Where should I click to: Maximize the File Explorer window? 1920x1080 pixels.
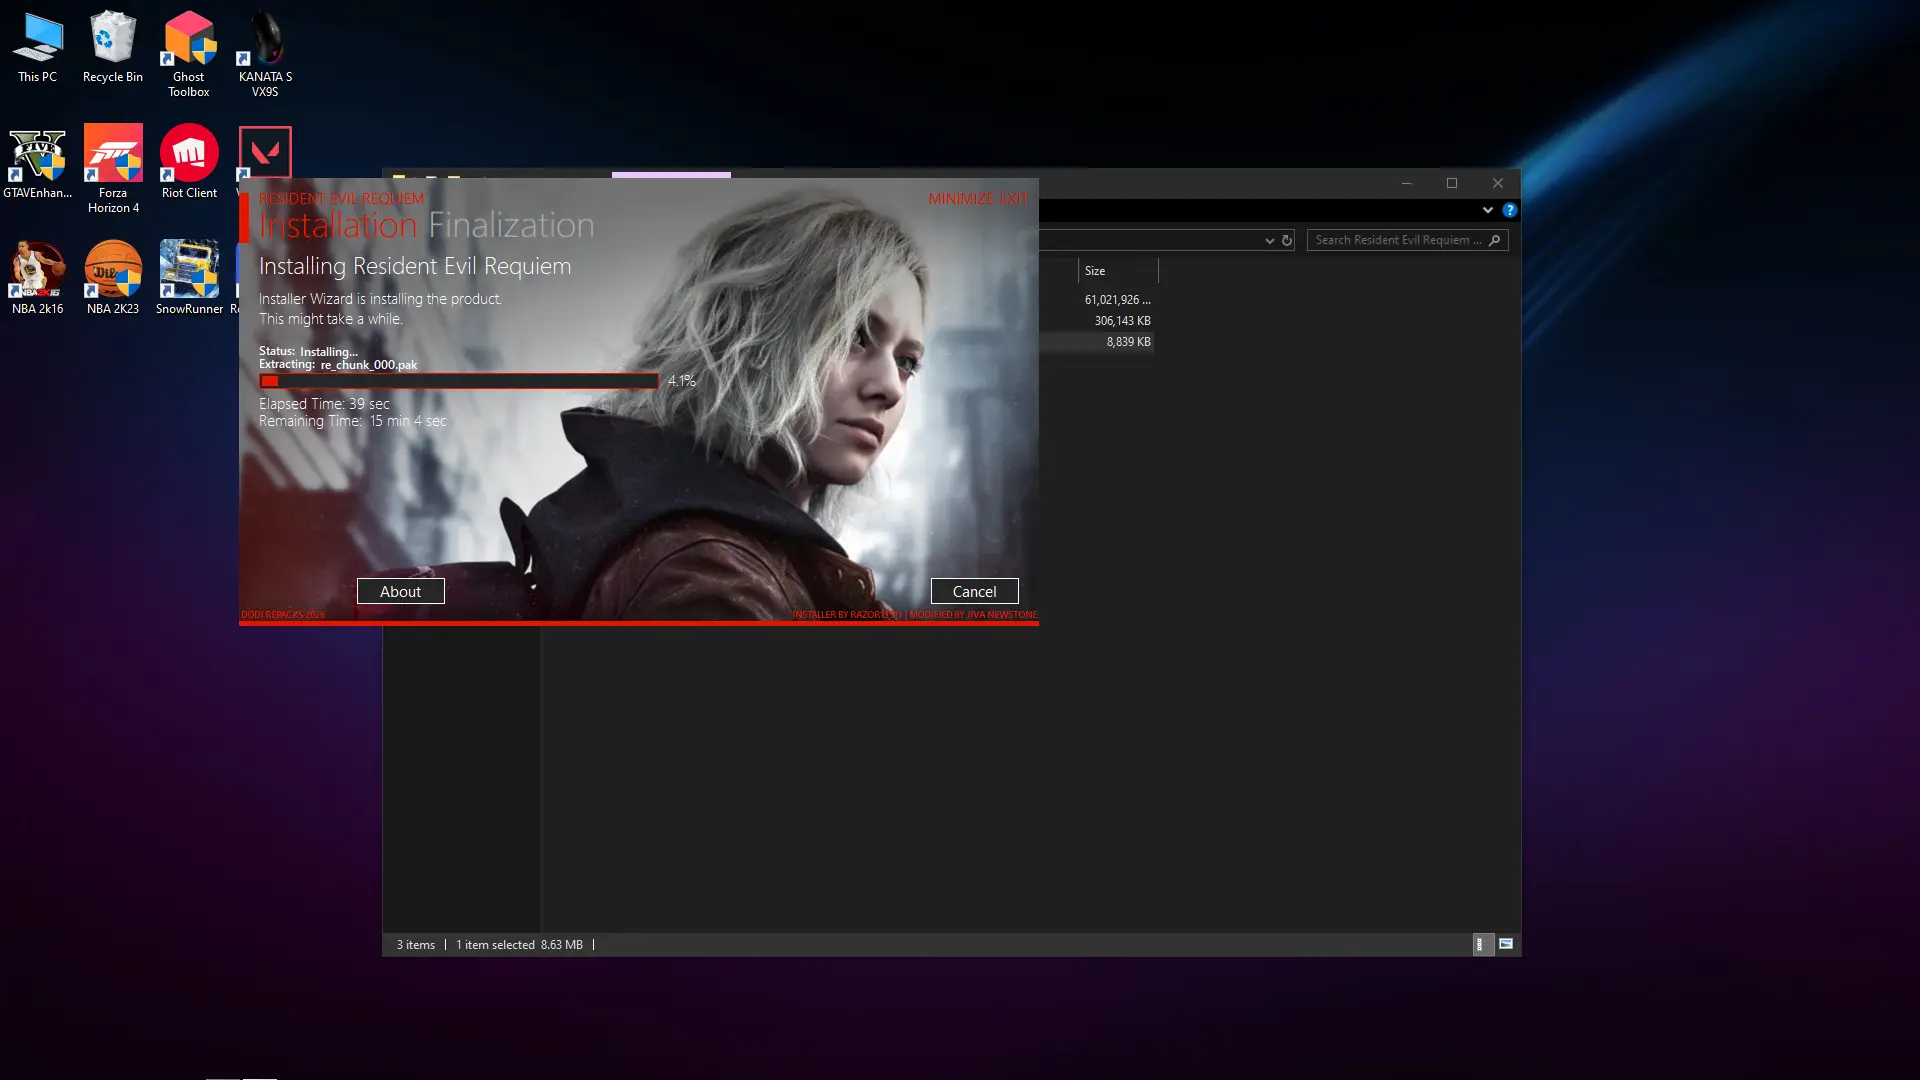pyautogui.click(x=1452, y=183)
